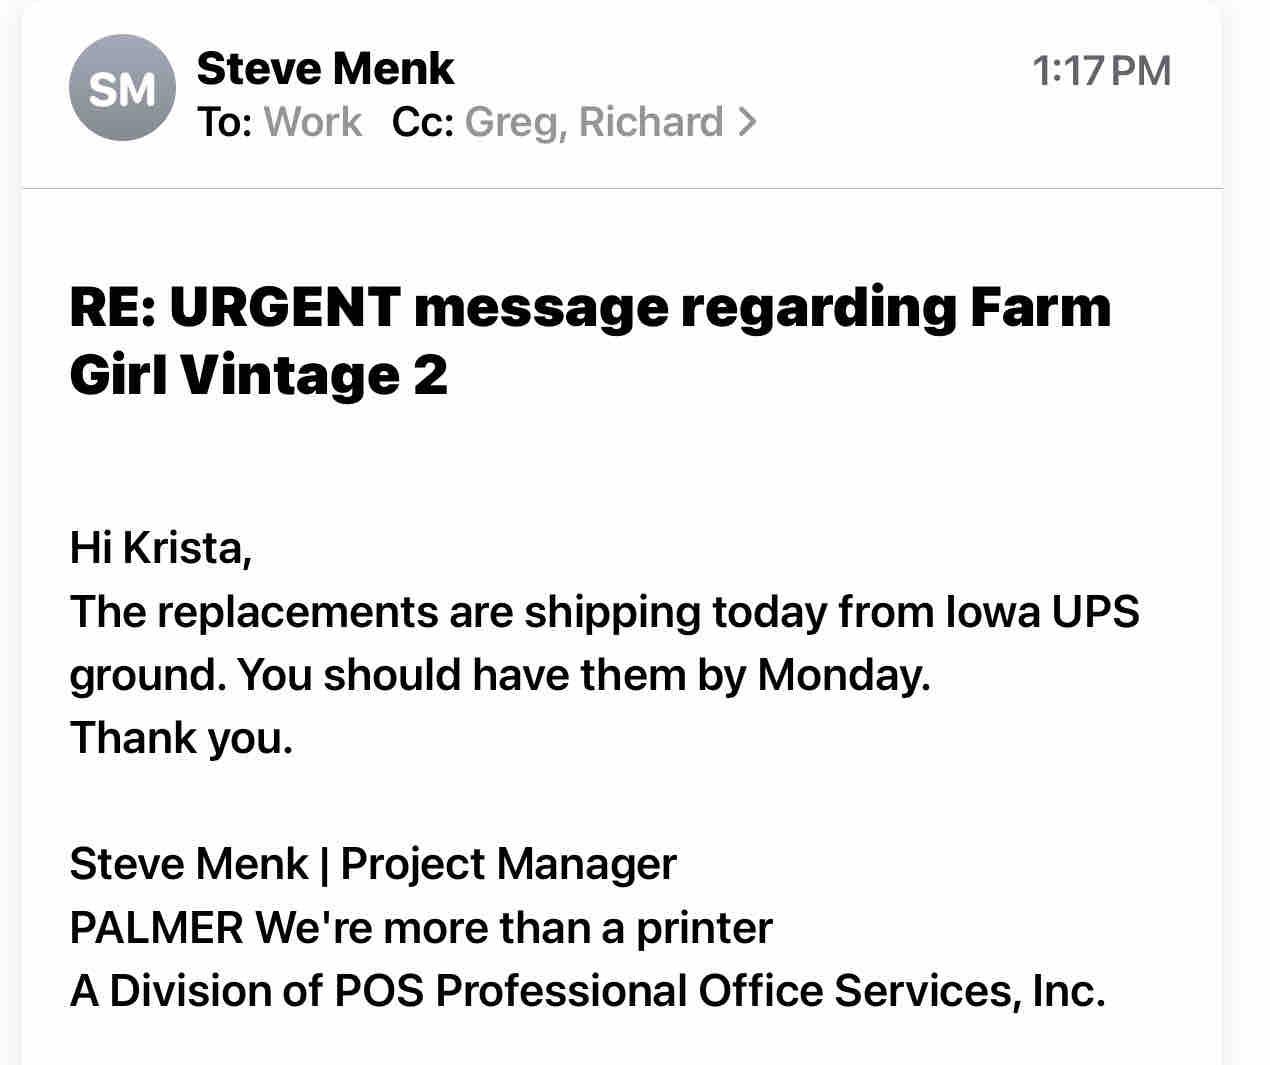Viewport: 1270px width, 1065px height.
Task: Select the Work recipient in To field
Action: pos(313,122)
